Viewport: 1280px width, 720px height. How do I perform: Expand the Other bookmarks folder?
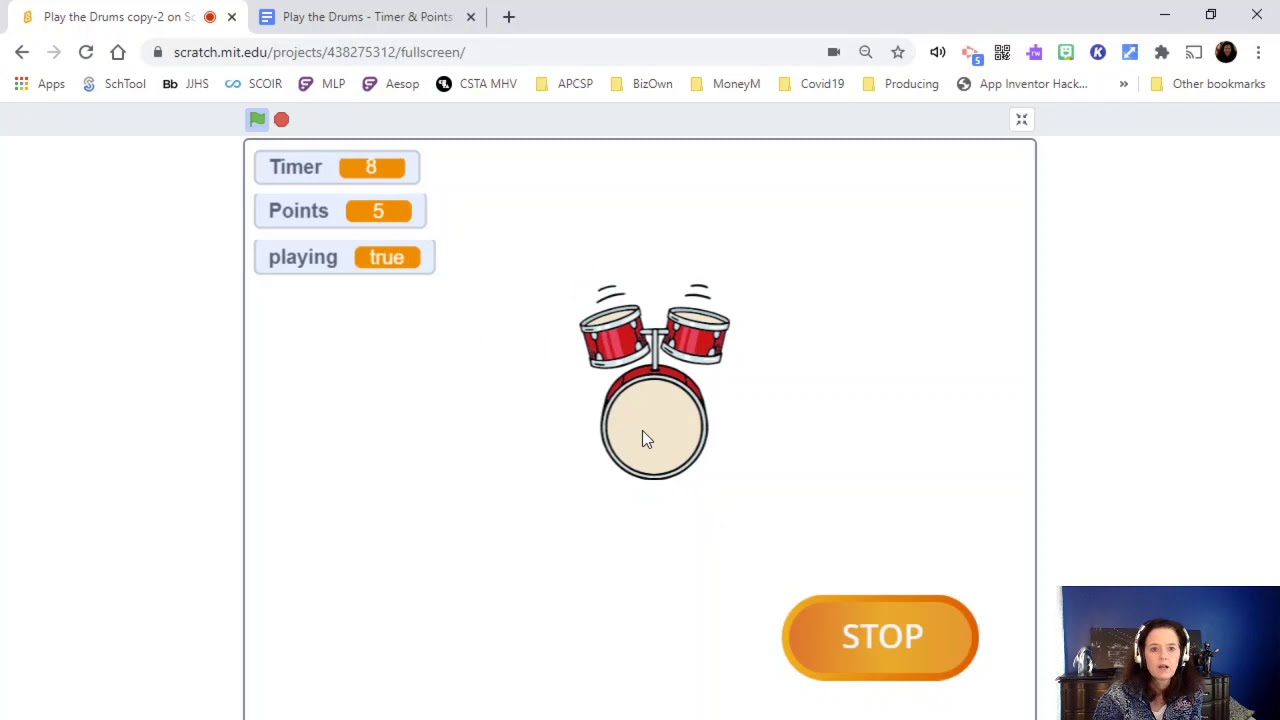tap(1208, 84)
